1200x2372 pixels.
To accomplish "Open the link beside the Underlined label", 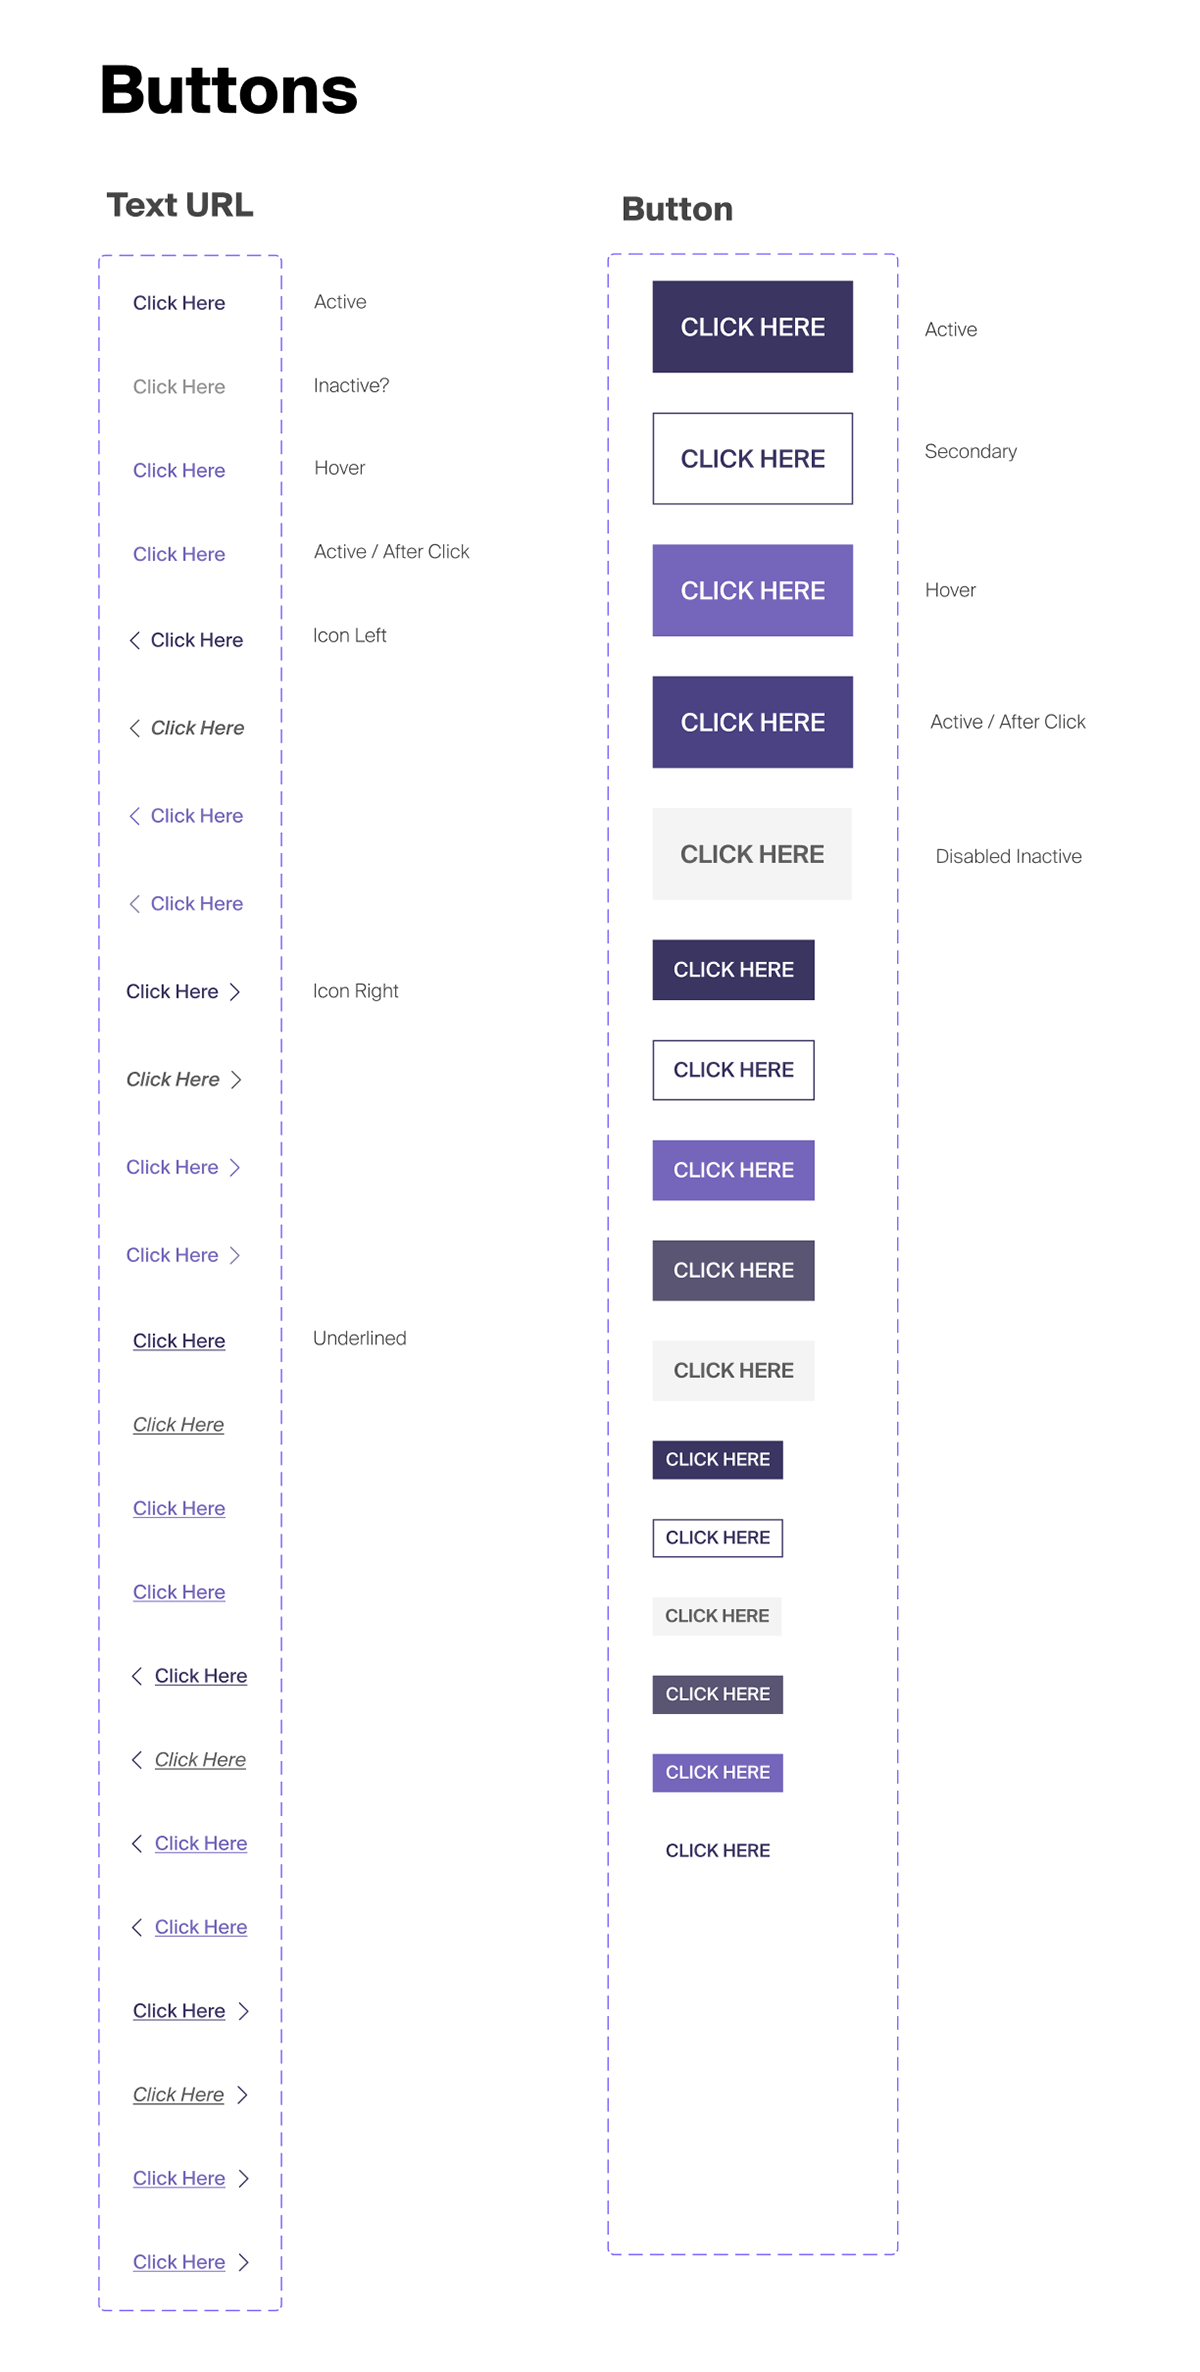I will click(x=179, y=1341).
